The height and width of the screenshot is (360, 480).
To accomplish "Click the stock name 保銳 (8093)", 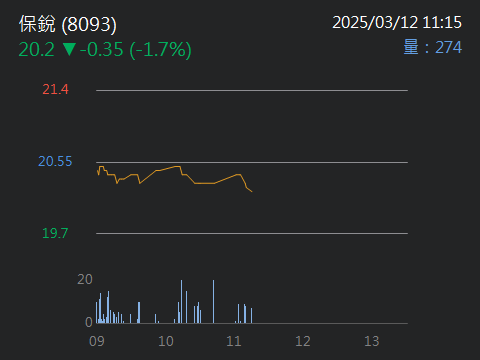I will (x=68, y=24).
